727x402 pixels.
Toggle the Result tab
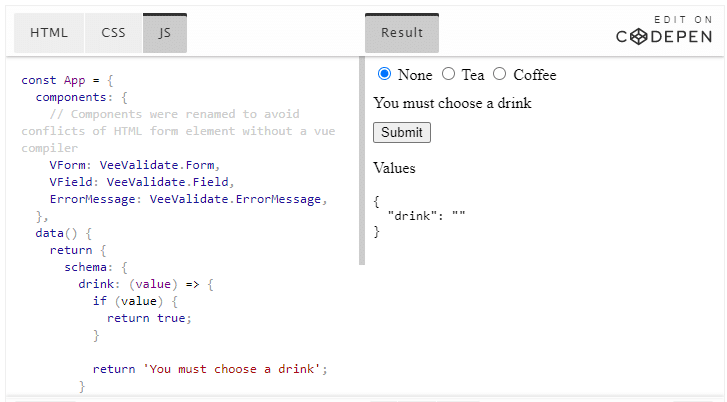pos(402,33)
